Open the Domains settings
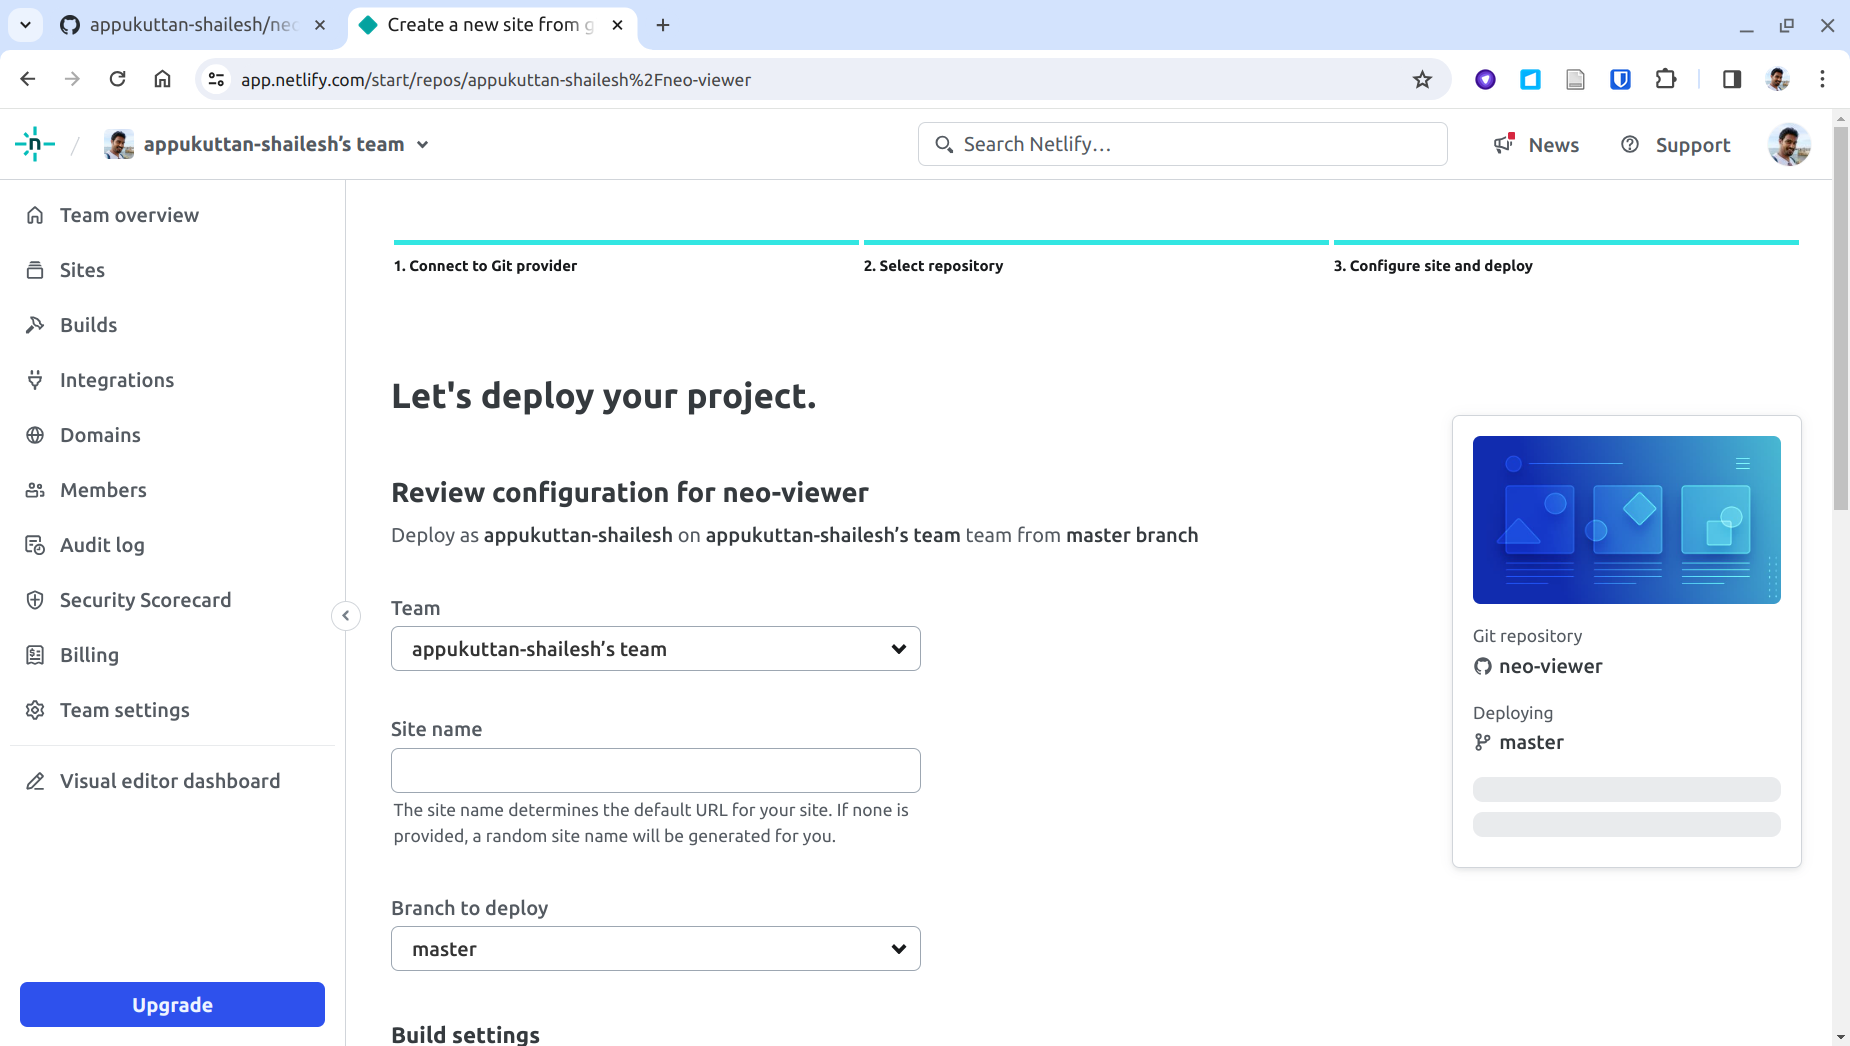This screenshot has width=1850, height=1046. point(100,434)
